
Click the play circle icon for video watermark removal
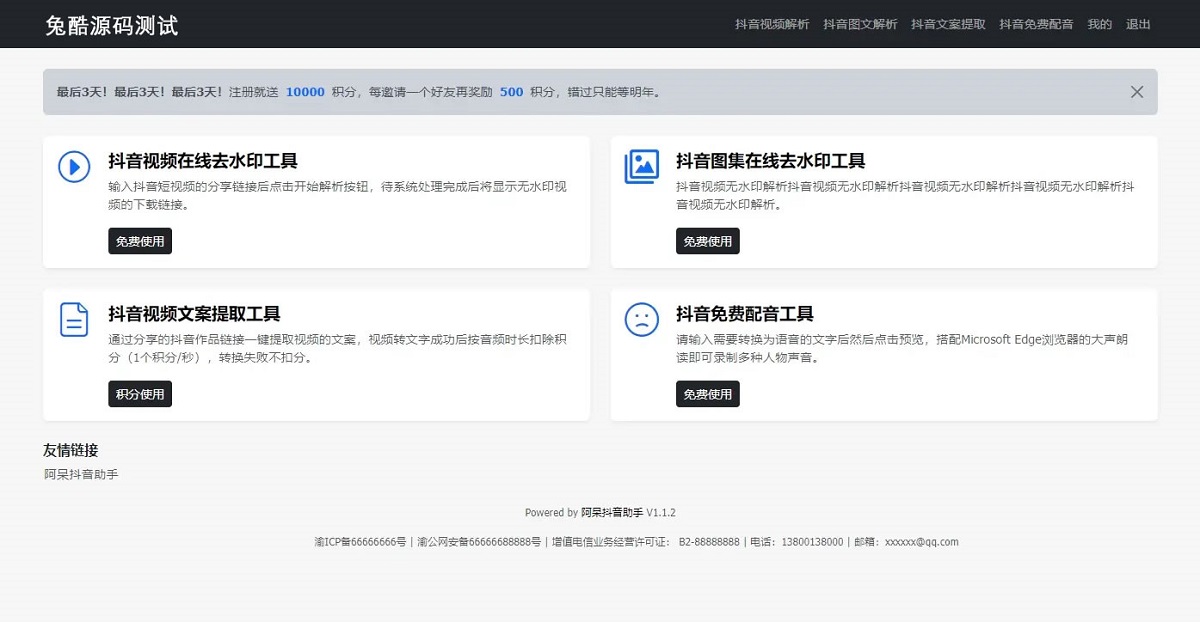coord(74,166)
